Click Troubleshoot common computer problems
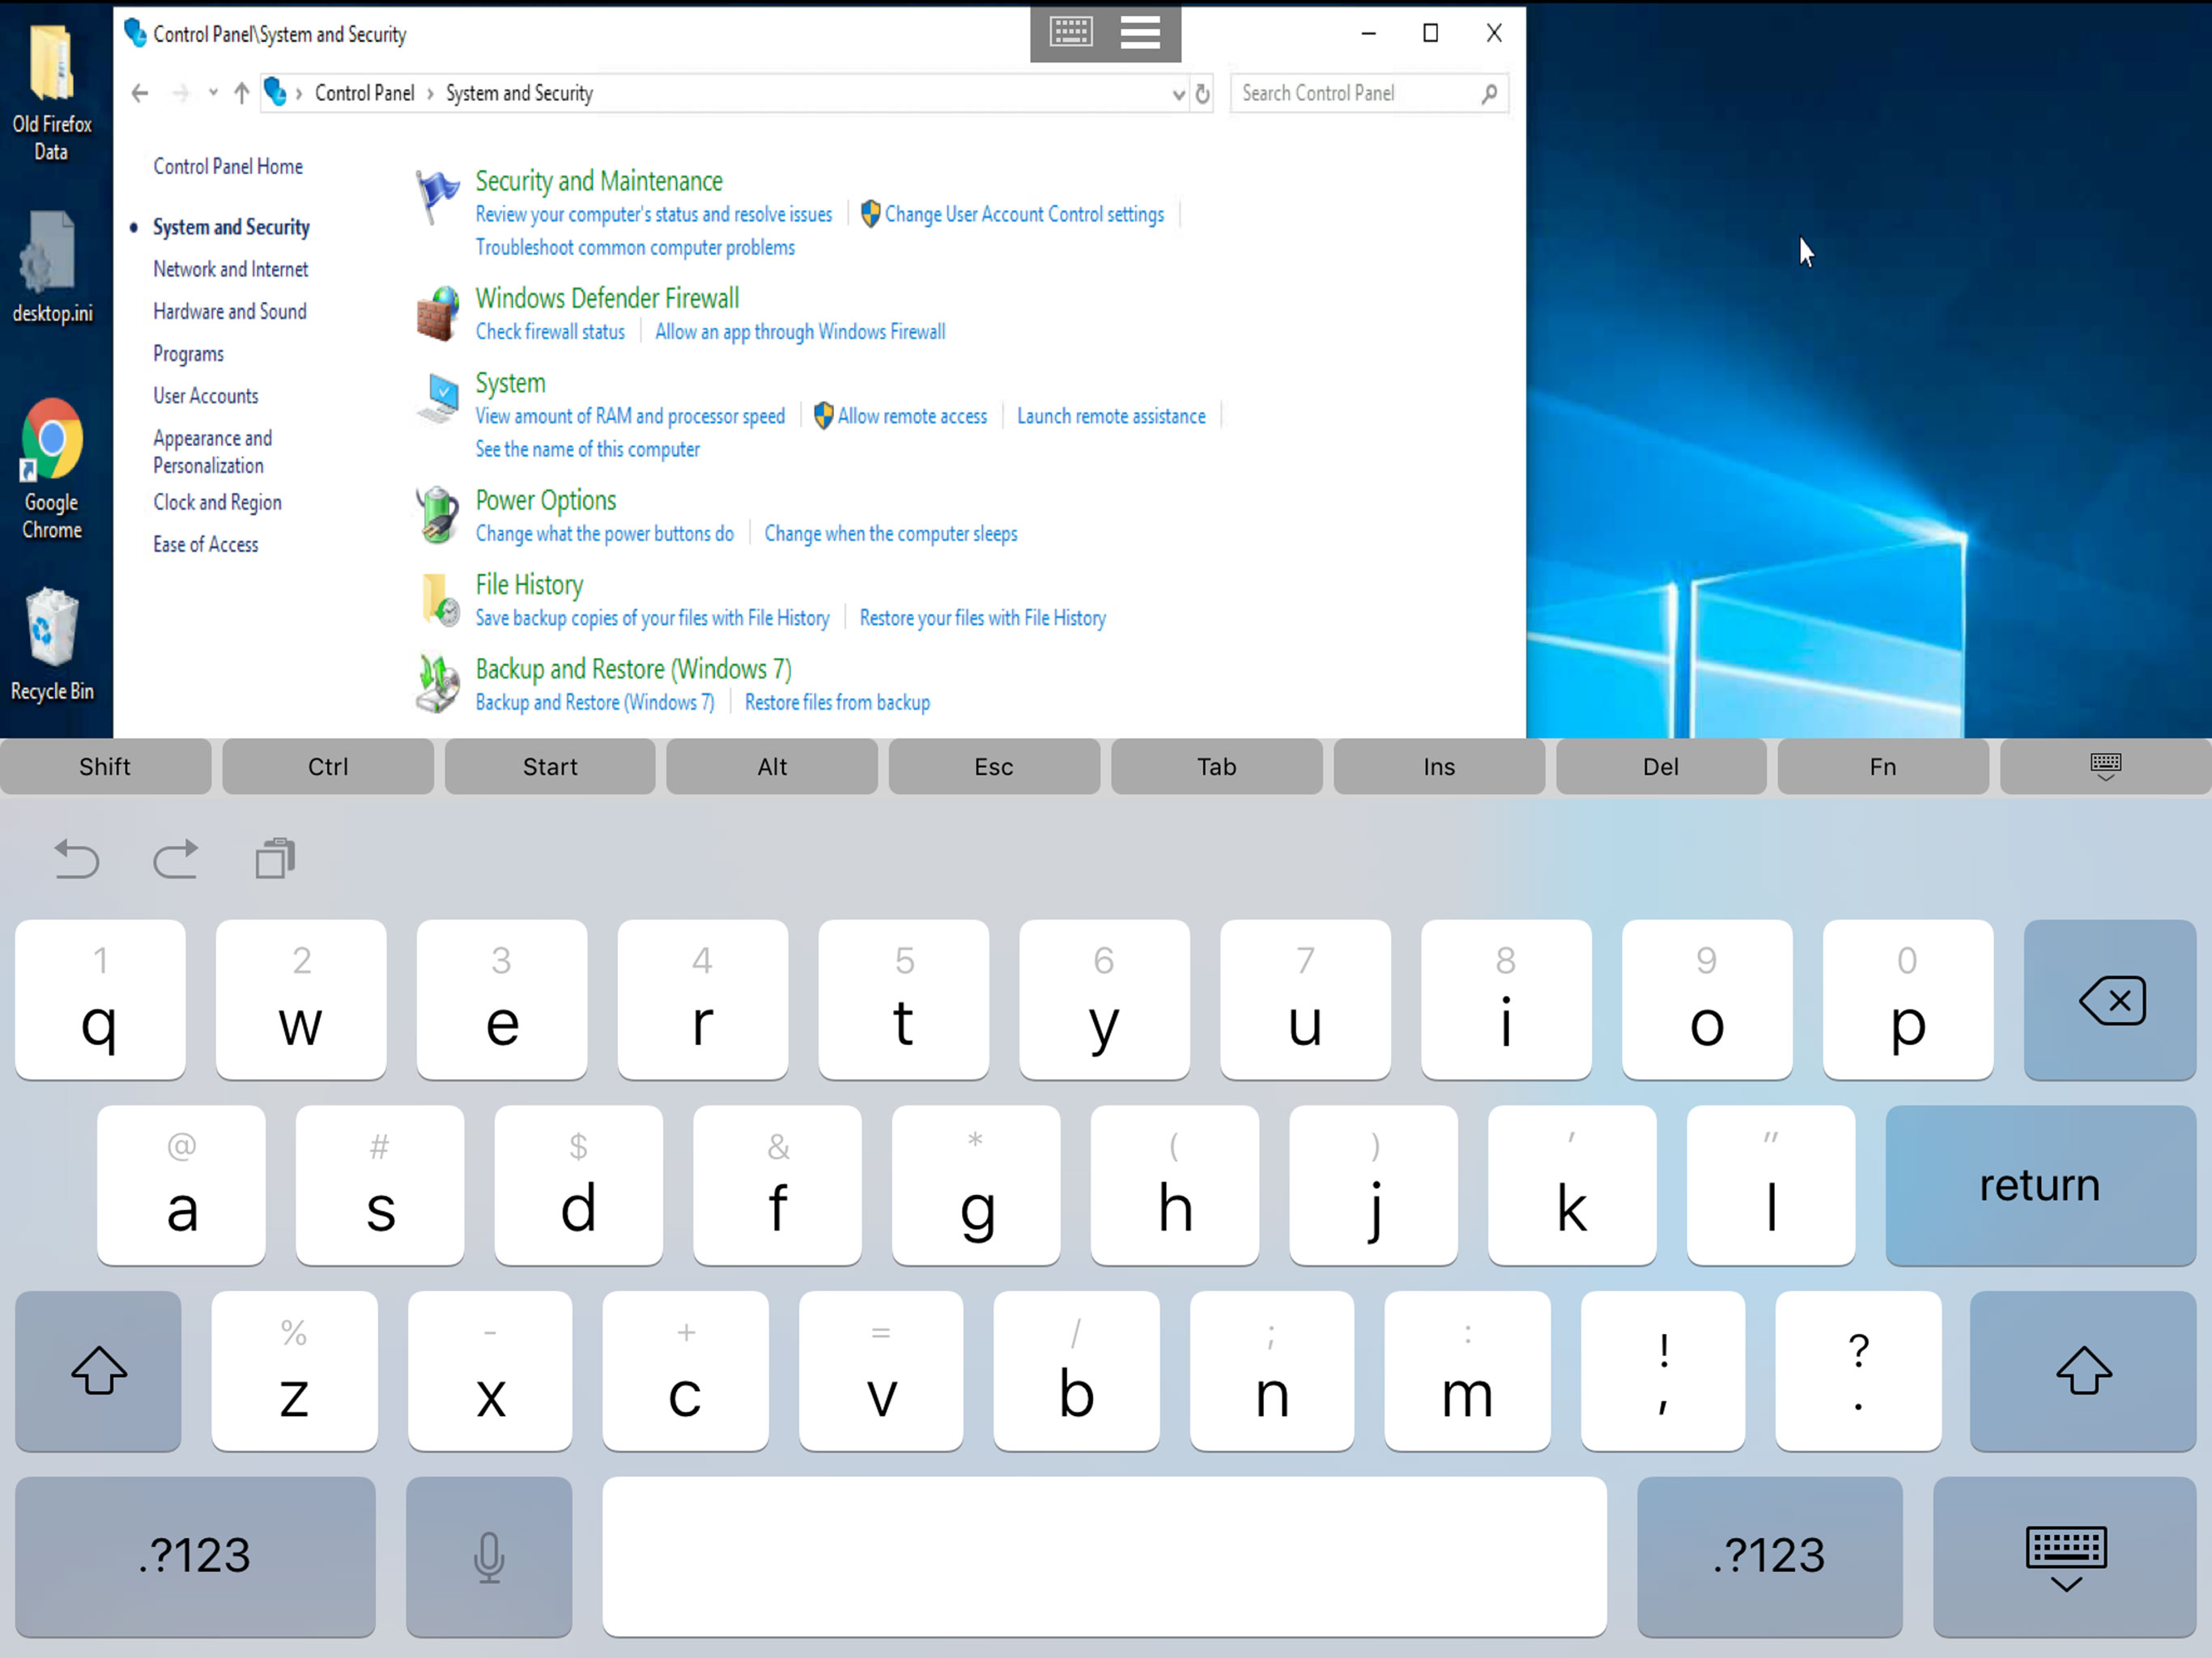Viewport: 2212px width, 1658px height. 635,247
